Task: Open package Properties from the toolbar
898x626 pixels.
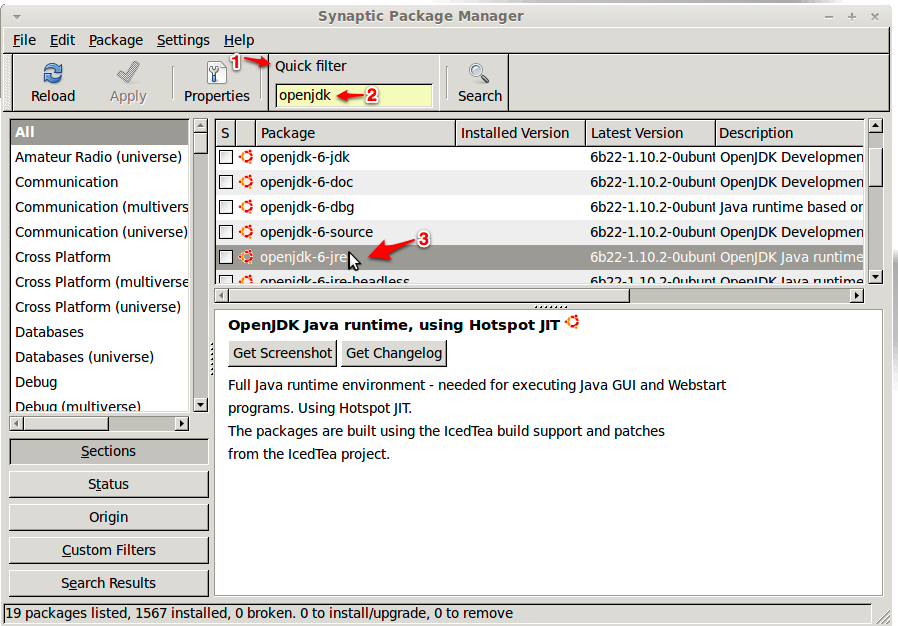Action: point(216,82)
